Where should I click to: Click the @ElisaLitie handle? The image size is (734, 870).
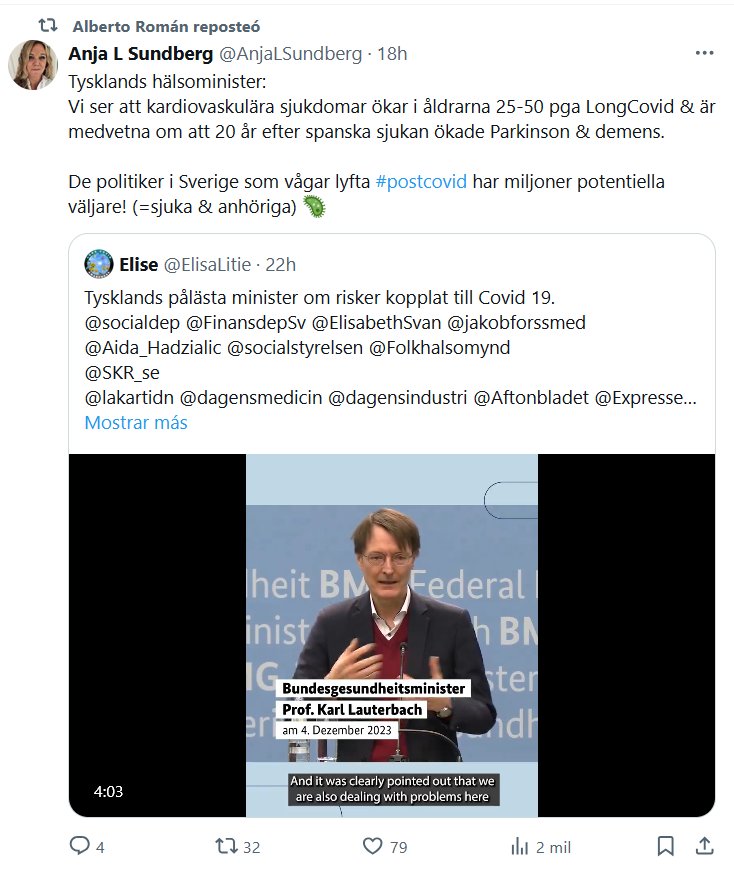(207, 265)
